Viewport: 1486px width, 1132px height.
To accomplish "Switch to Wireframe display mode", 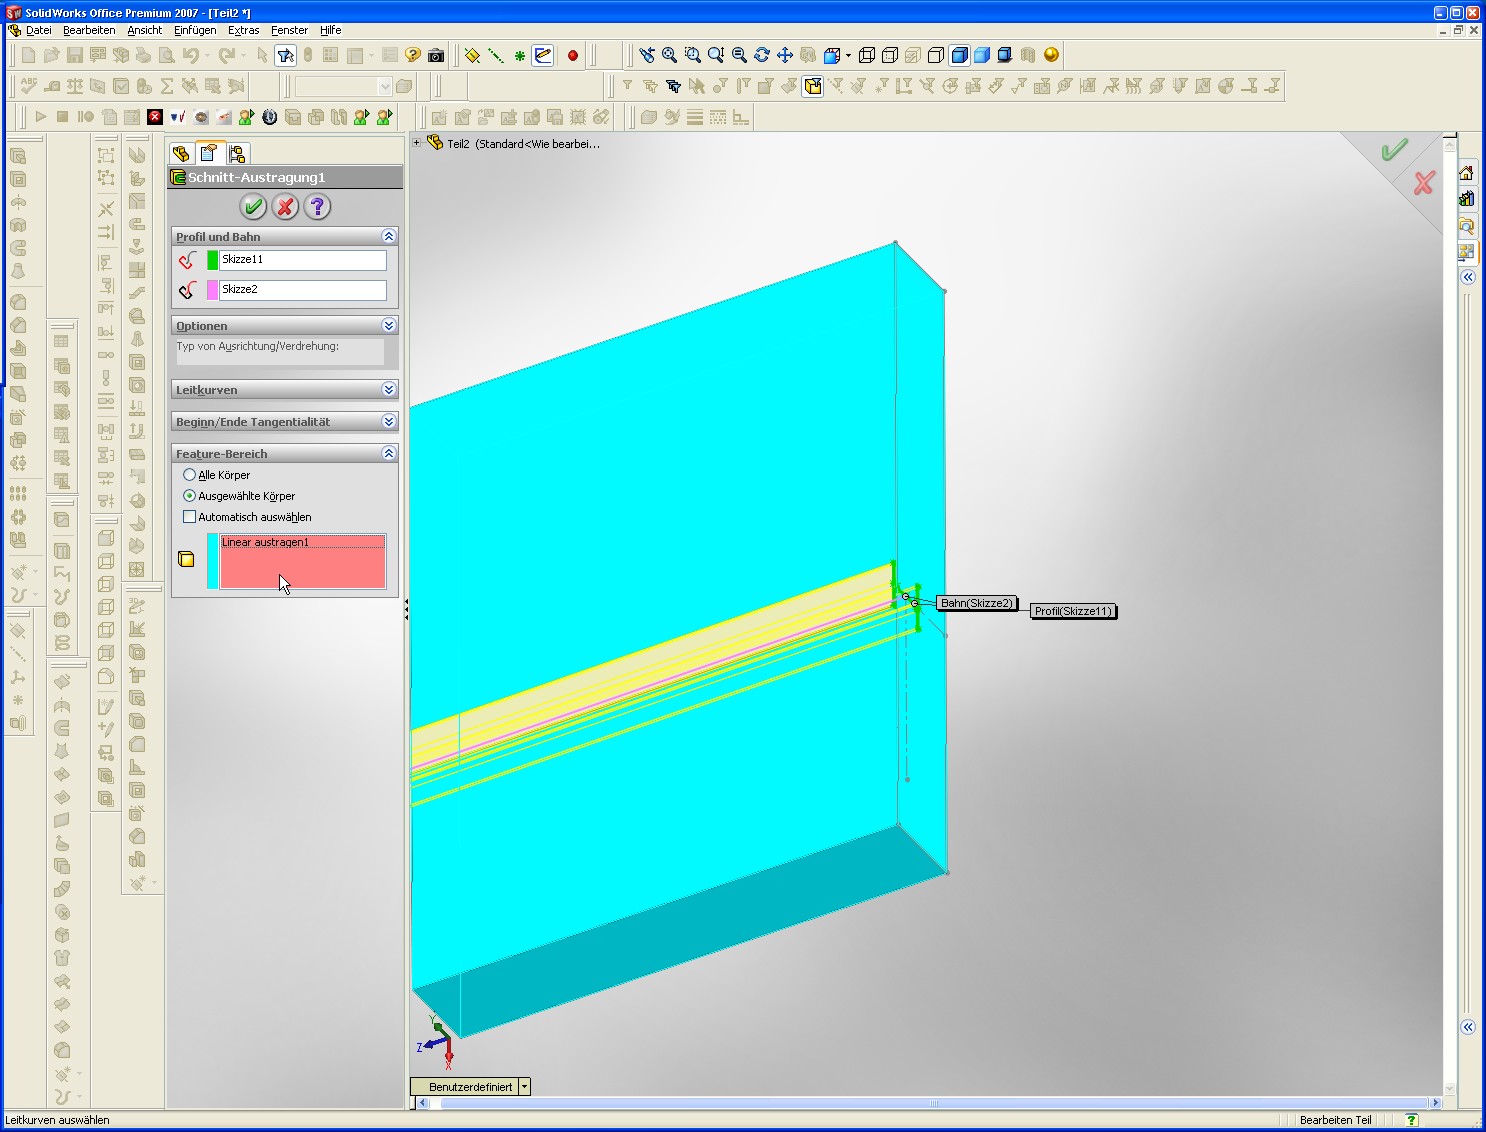I will pyautogui.click(x=867, y=55).
